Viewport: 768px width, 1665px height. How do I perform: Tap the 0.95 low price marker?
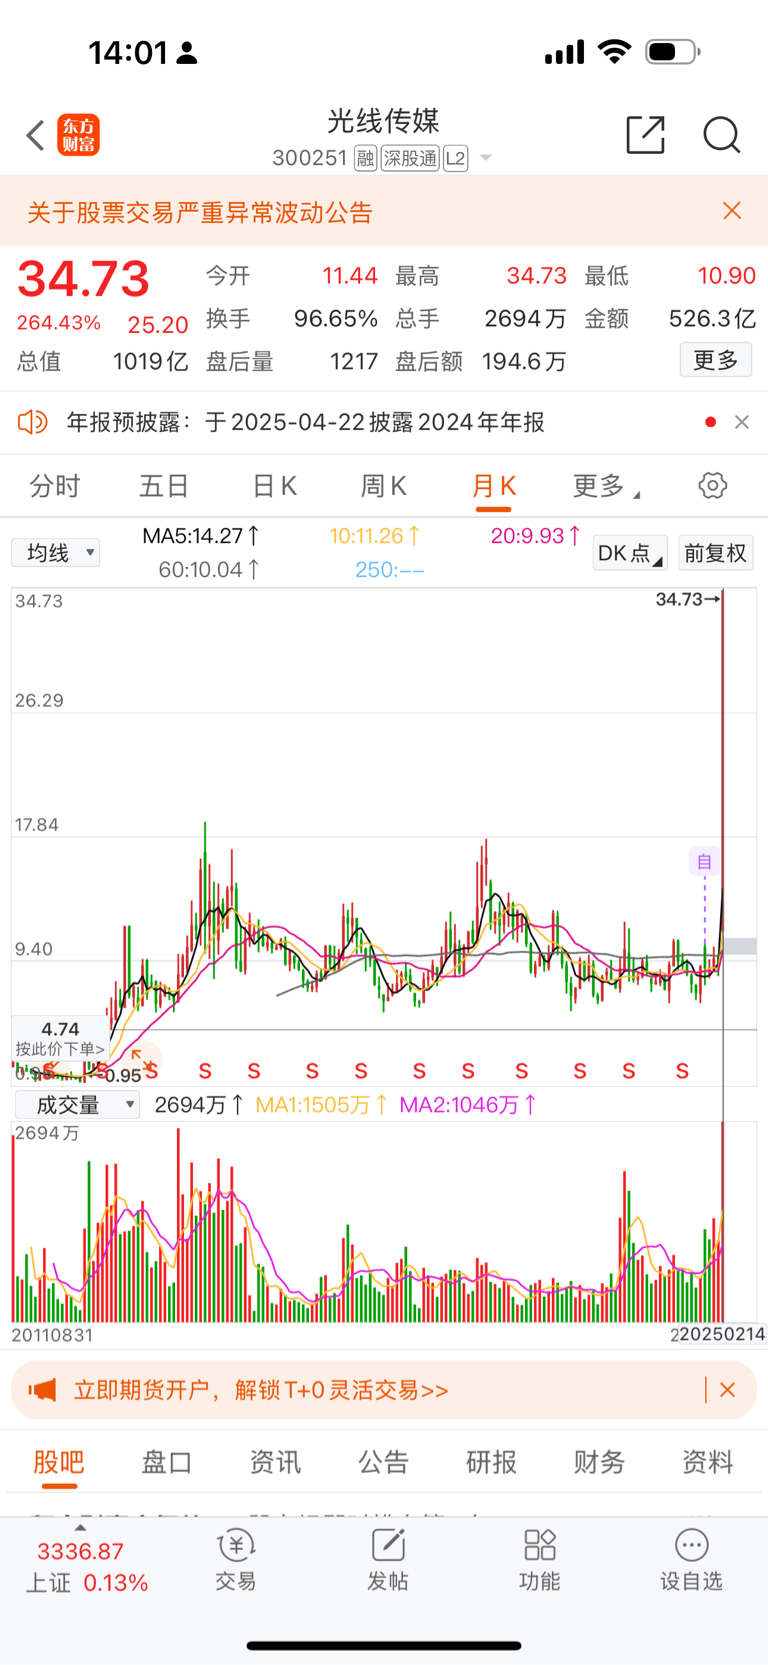coord(123,1076)
